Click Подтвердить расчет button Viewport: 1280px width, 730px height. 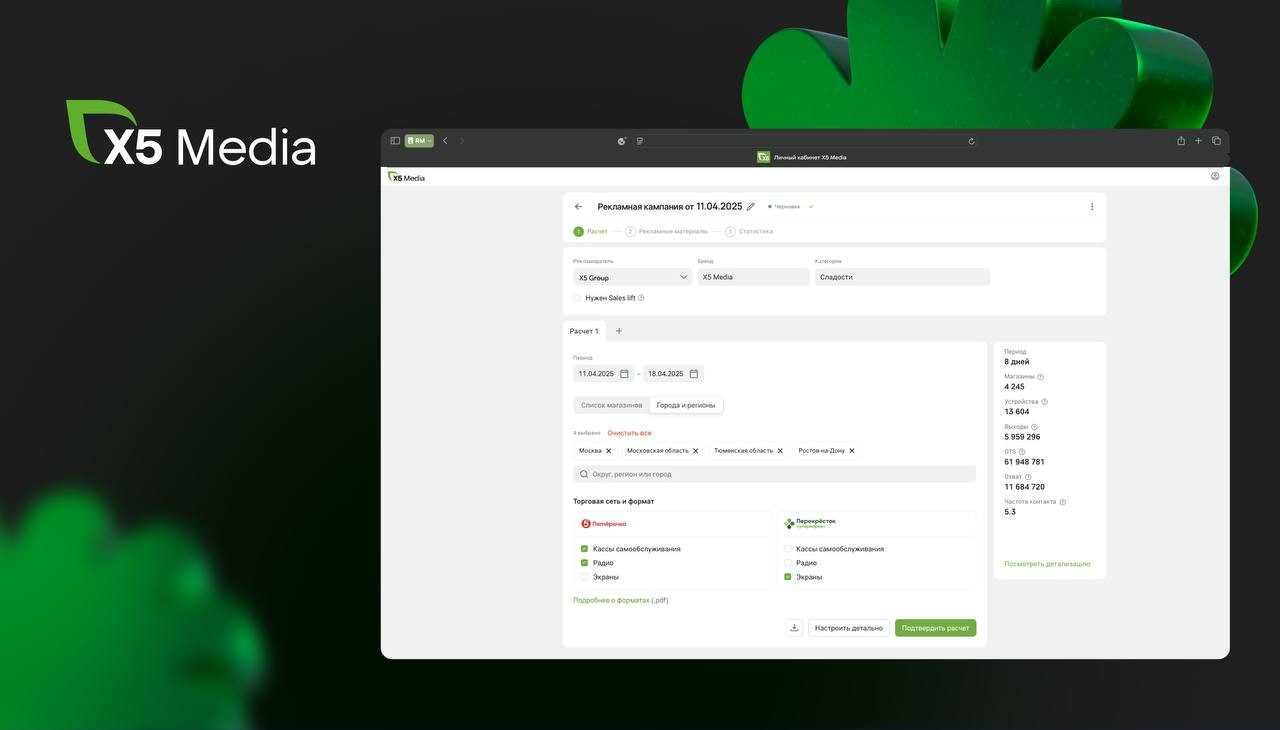coord(936,628)
